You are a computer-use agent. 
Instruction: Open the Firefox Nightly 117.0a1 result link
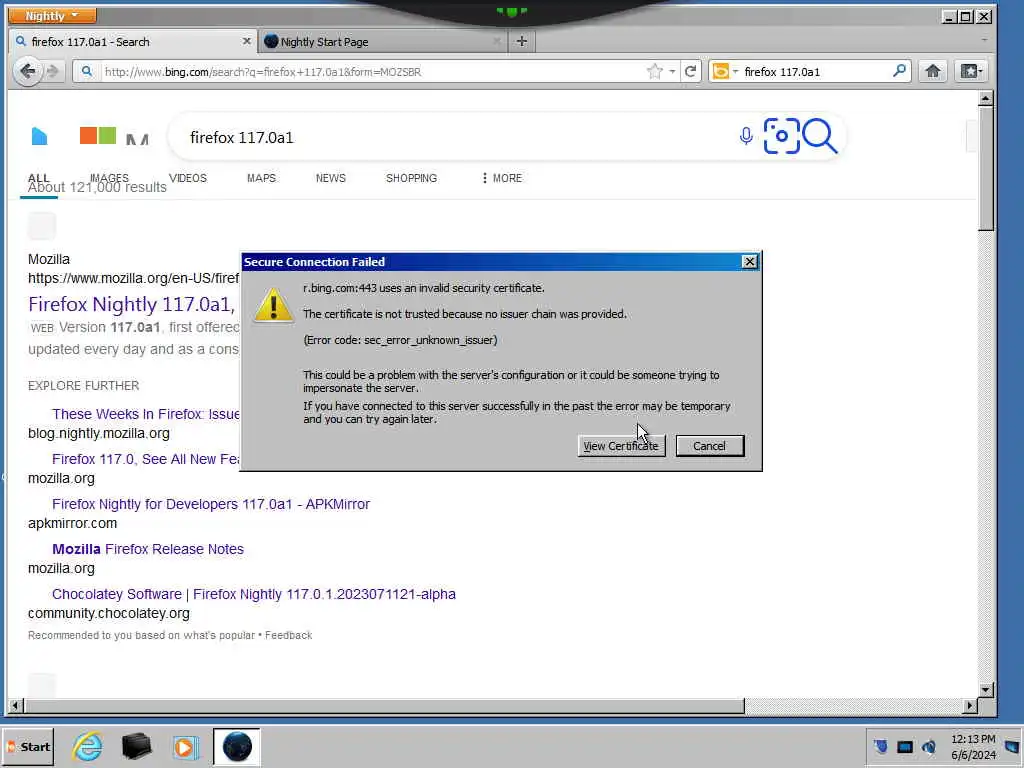(133, 304)
